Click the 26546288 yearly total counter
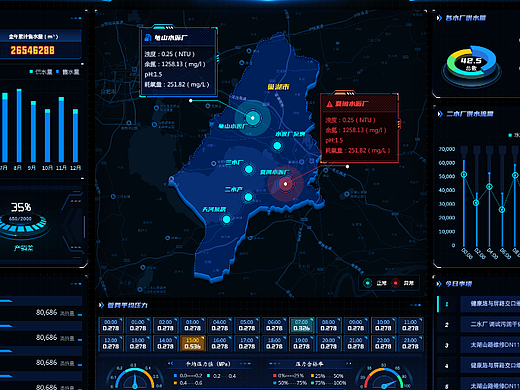Screen dimensions: 520x390 tap(32, 50)
